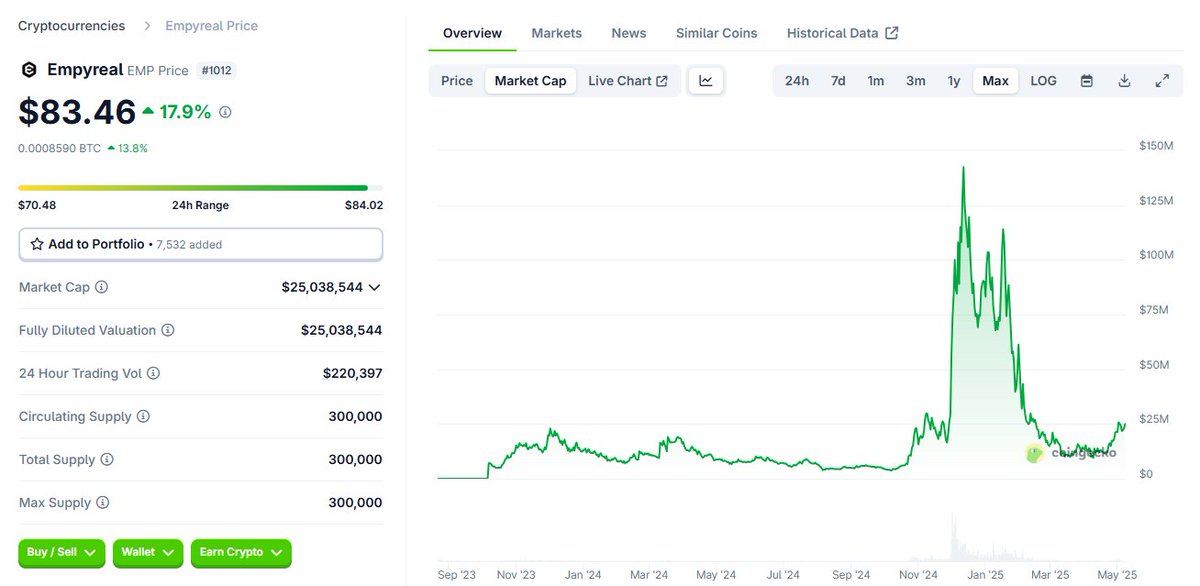Click the Sep '23 axis label
The height and width of the screenshot is (586, 1200).
(x=458, y=575)
